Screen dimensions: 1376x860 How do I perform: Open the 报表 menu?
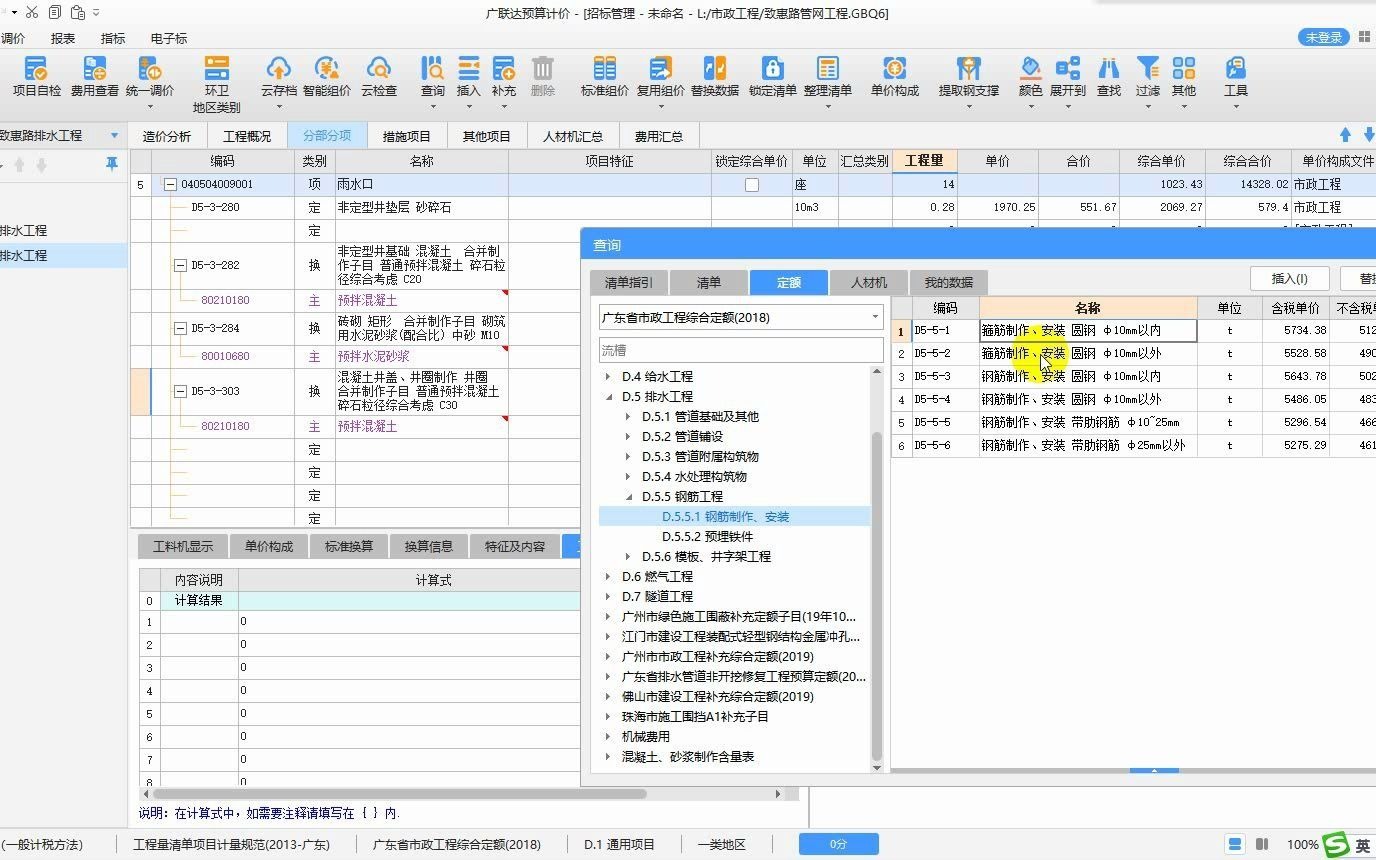pyautogui.click(x=63, y=38)
